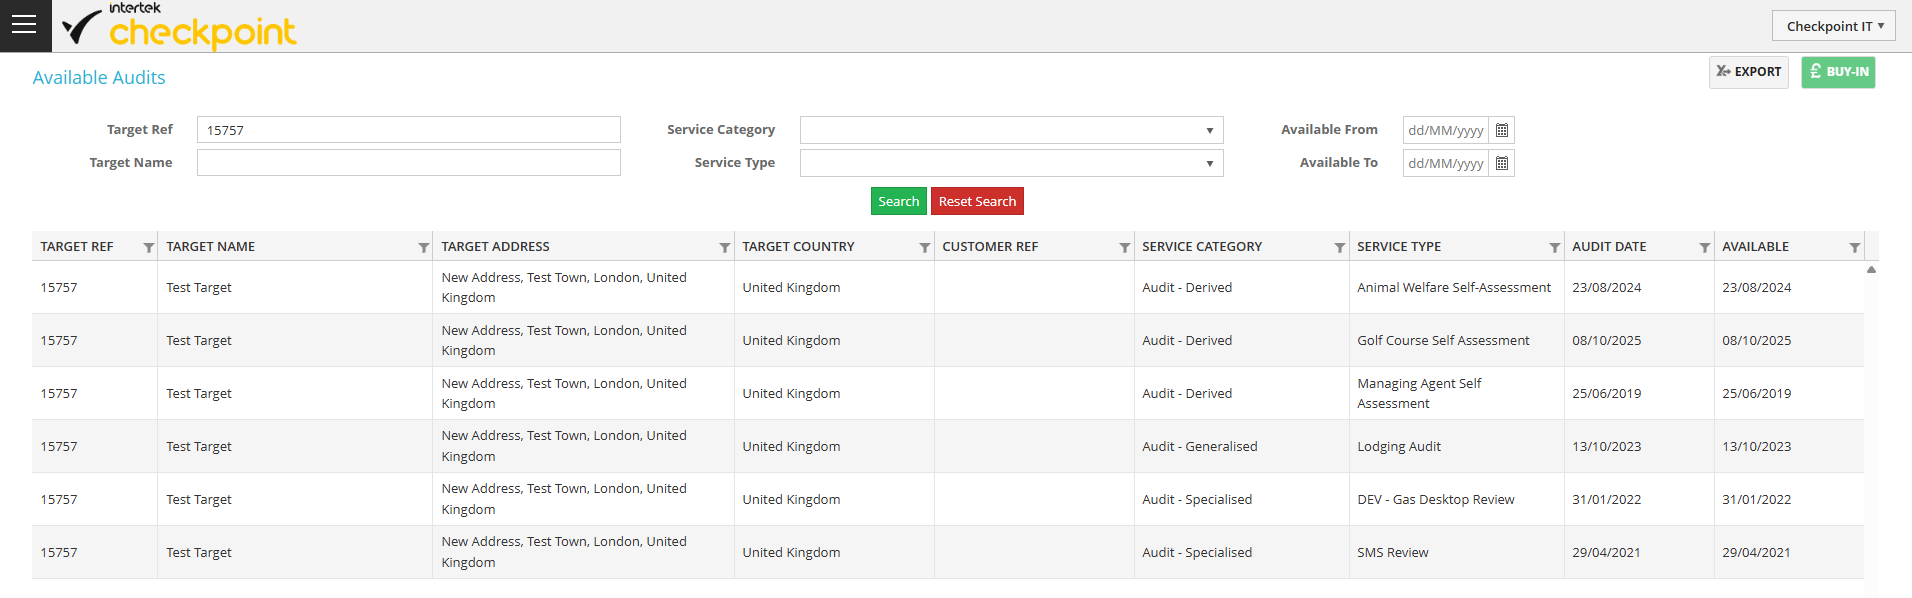Click the Intertek Checkpoint logo
The height and width of the screenshot is (598, 1912).
(181, 27)
